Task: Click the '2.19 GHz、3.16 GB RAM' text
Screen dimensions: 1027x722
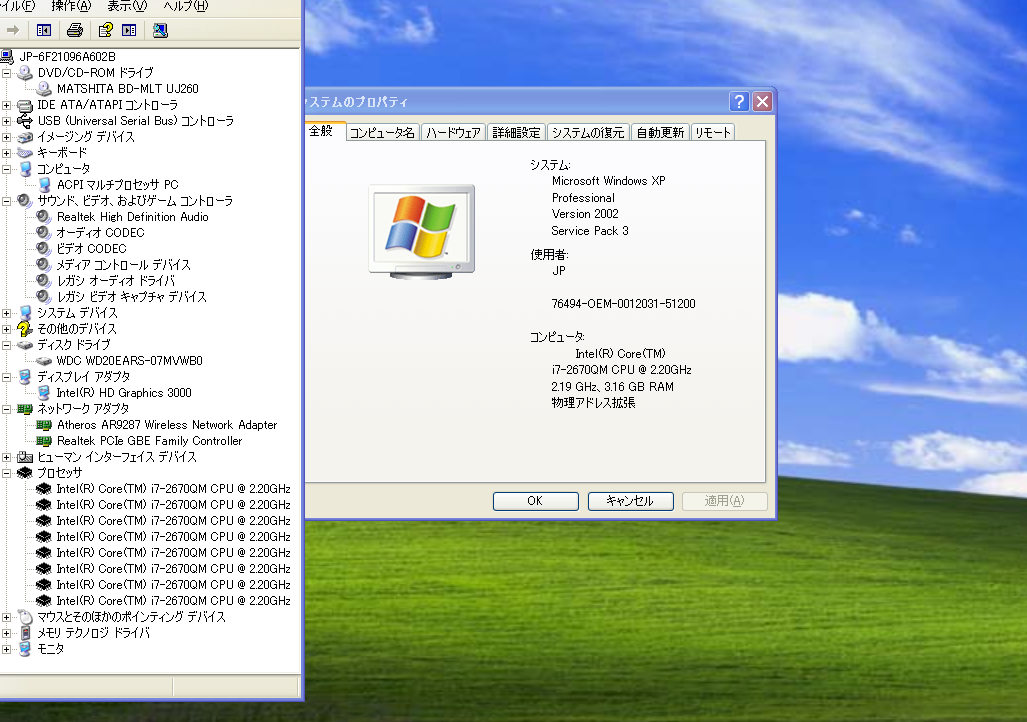Action: coord(612,387)
